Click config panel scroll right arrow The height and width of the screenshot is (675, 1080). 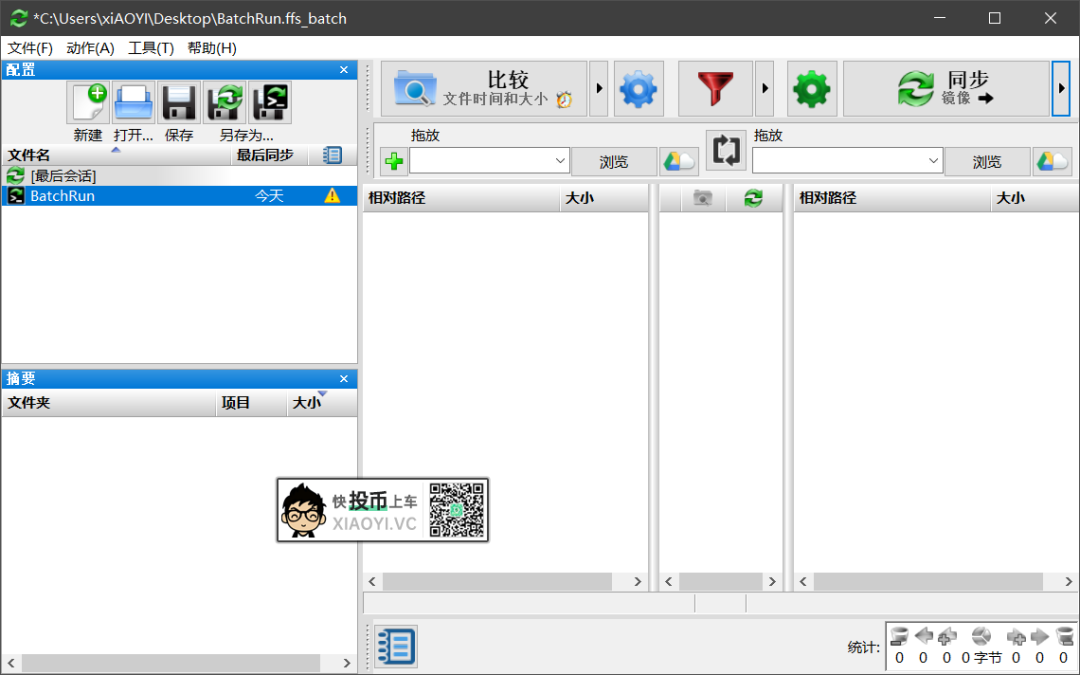point(347,663)
